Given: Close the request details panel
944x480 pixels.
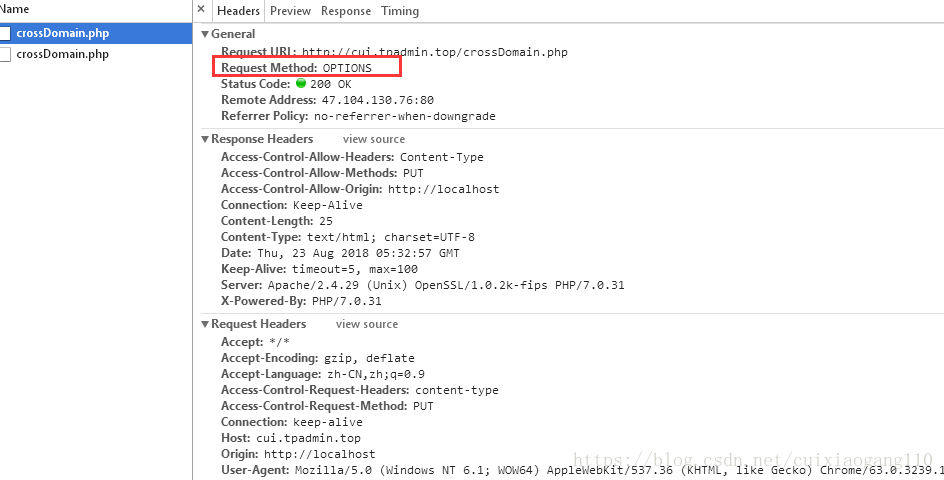Looking at the screenshot, I should click(201, 10).
